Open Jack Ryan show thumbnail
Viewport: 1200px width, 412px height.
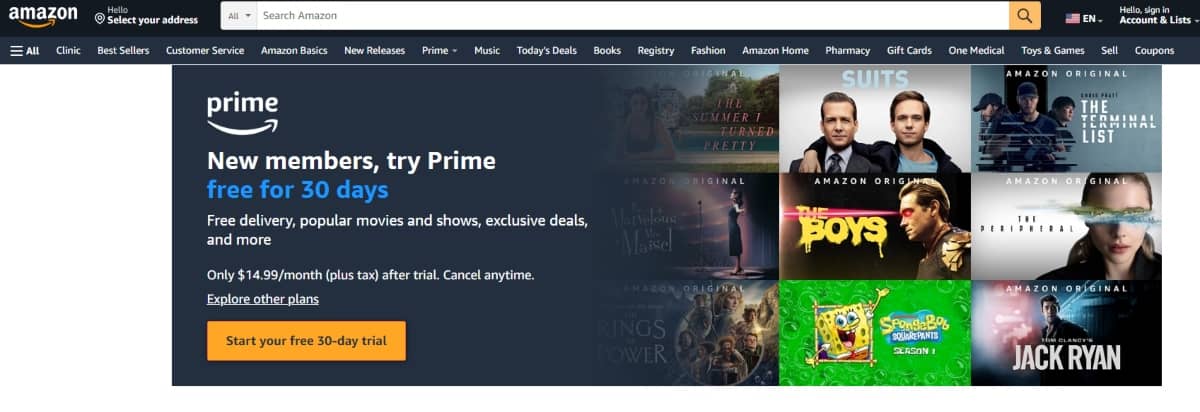pyautogui.click(x=1066, y=333)
